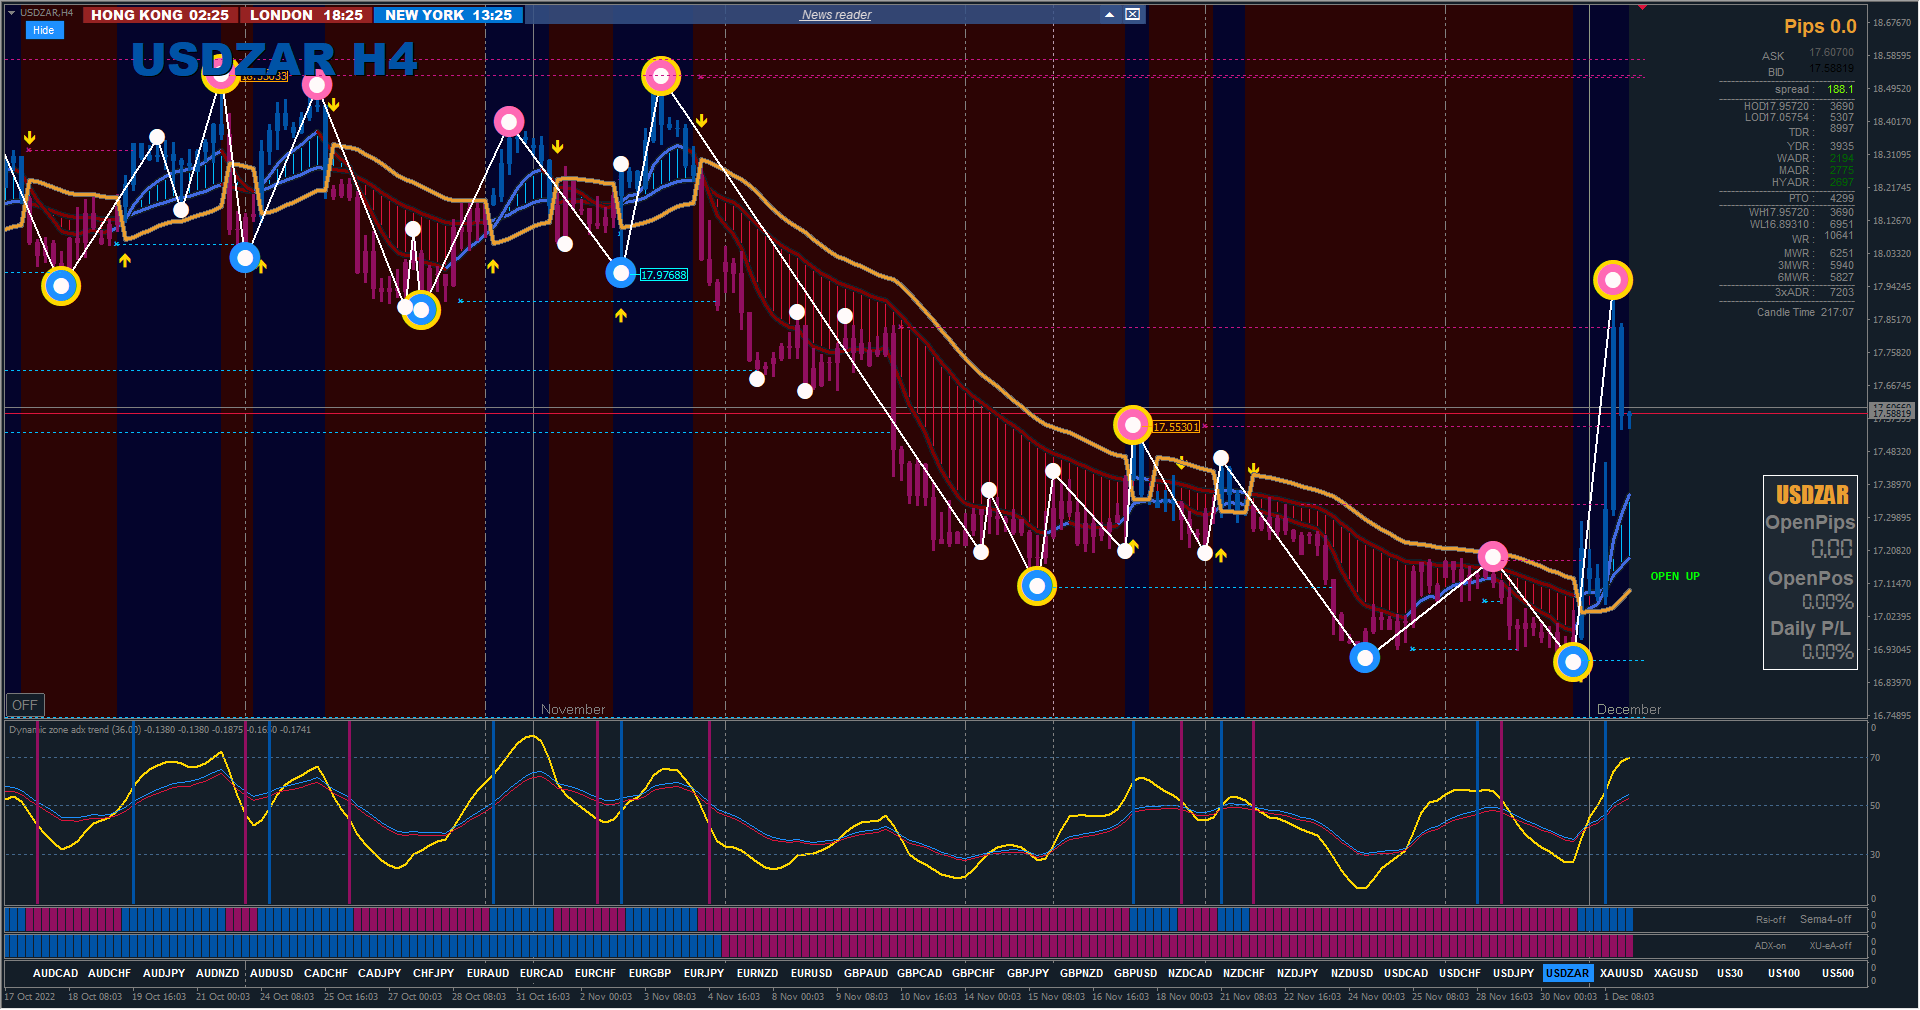
Task: Switch chart to CHFJPY
Action: coord(433,973)
